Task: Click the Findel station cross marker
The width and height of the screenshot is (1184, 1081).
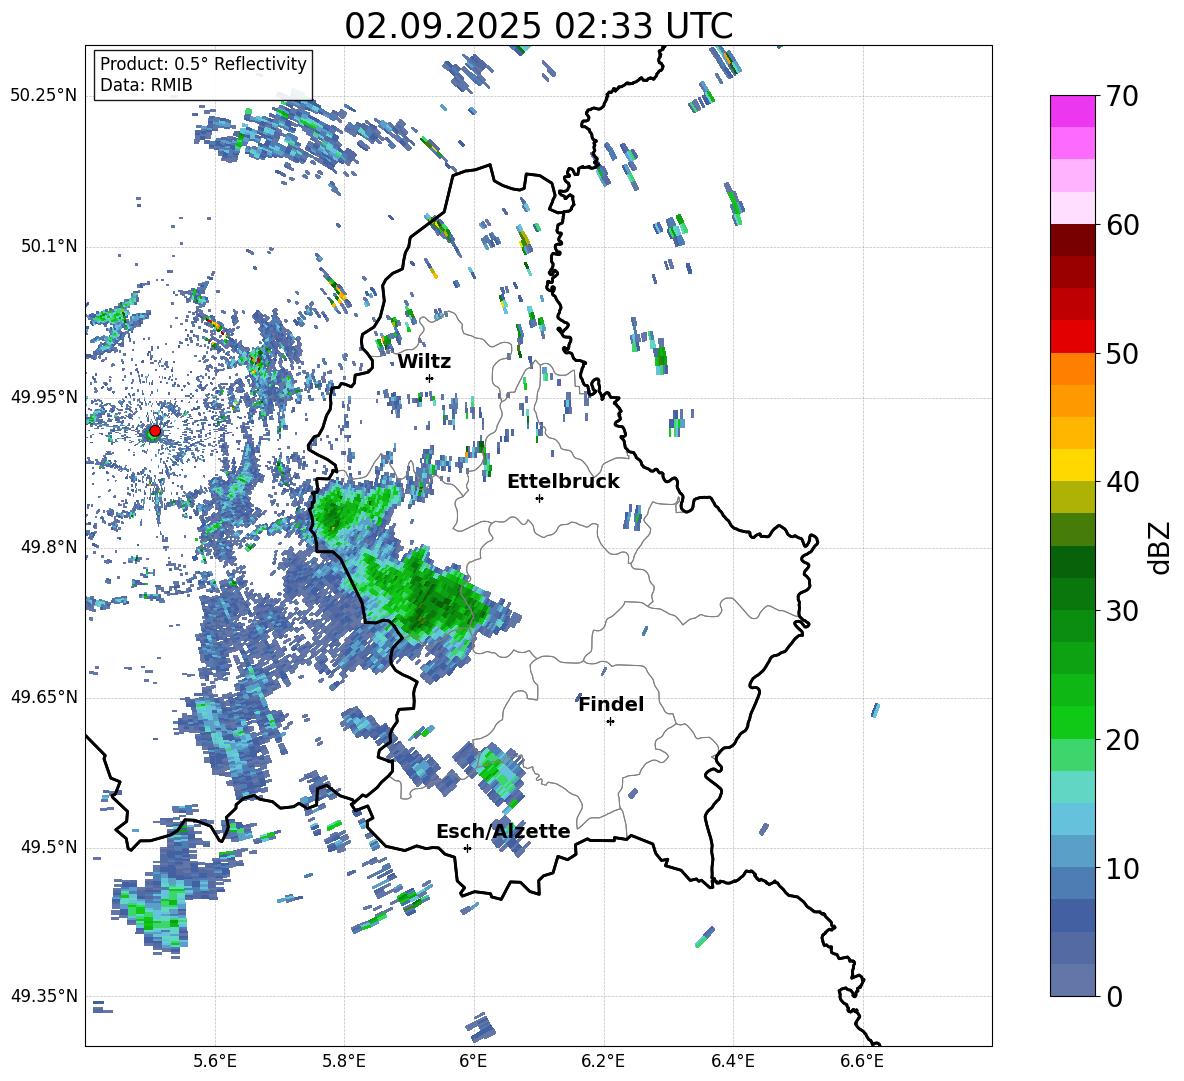Action: click(x=610, y=722)
